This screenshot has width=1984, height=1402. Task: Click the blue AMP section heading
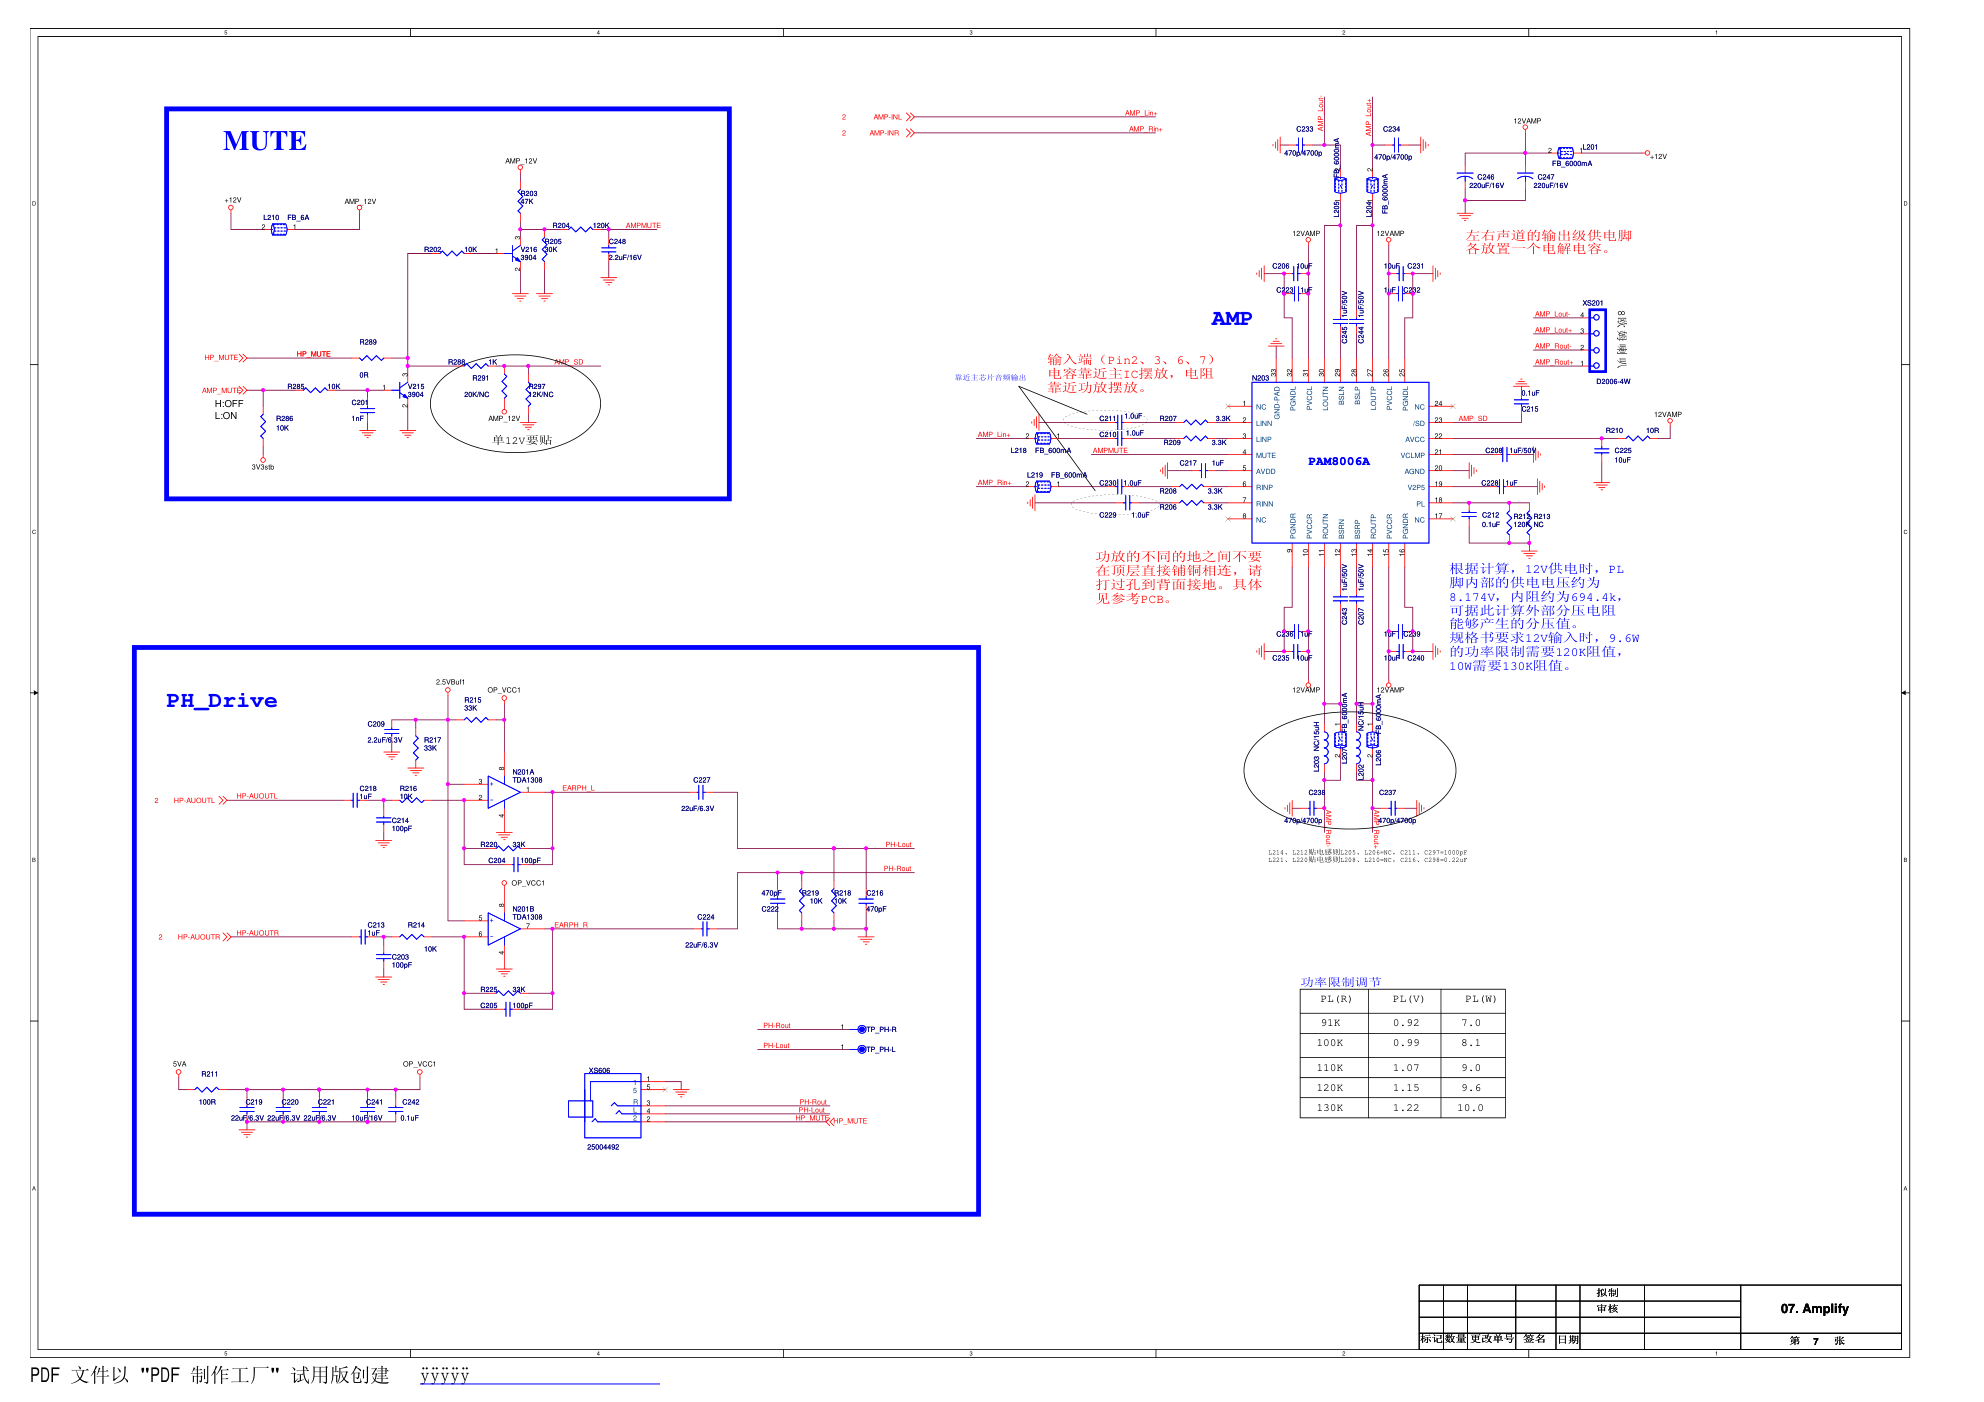coord(1231,318)
